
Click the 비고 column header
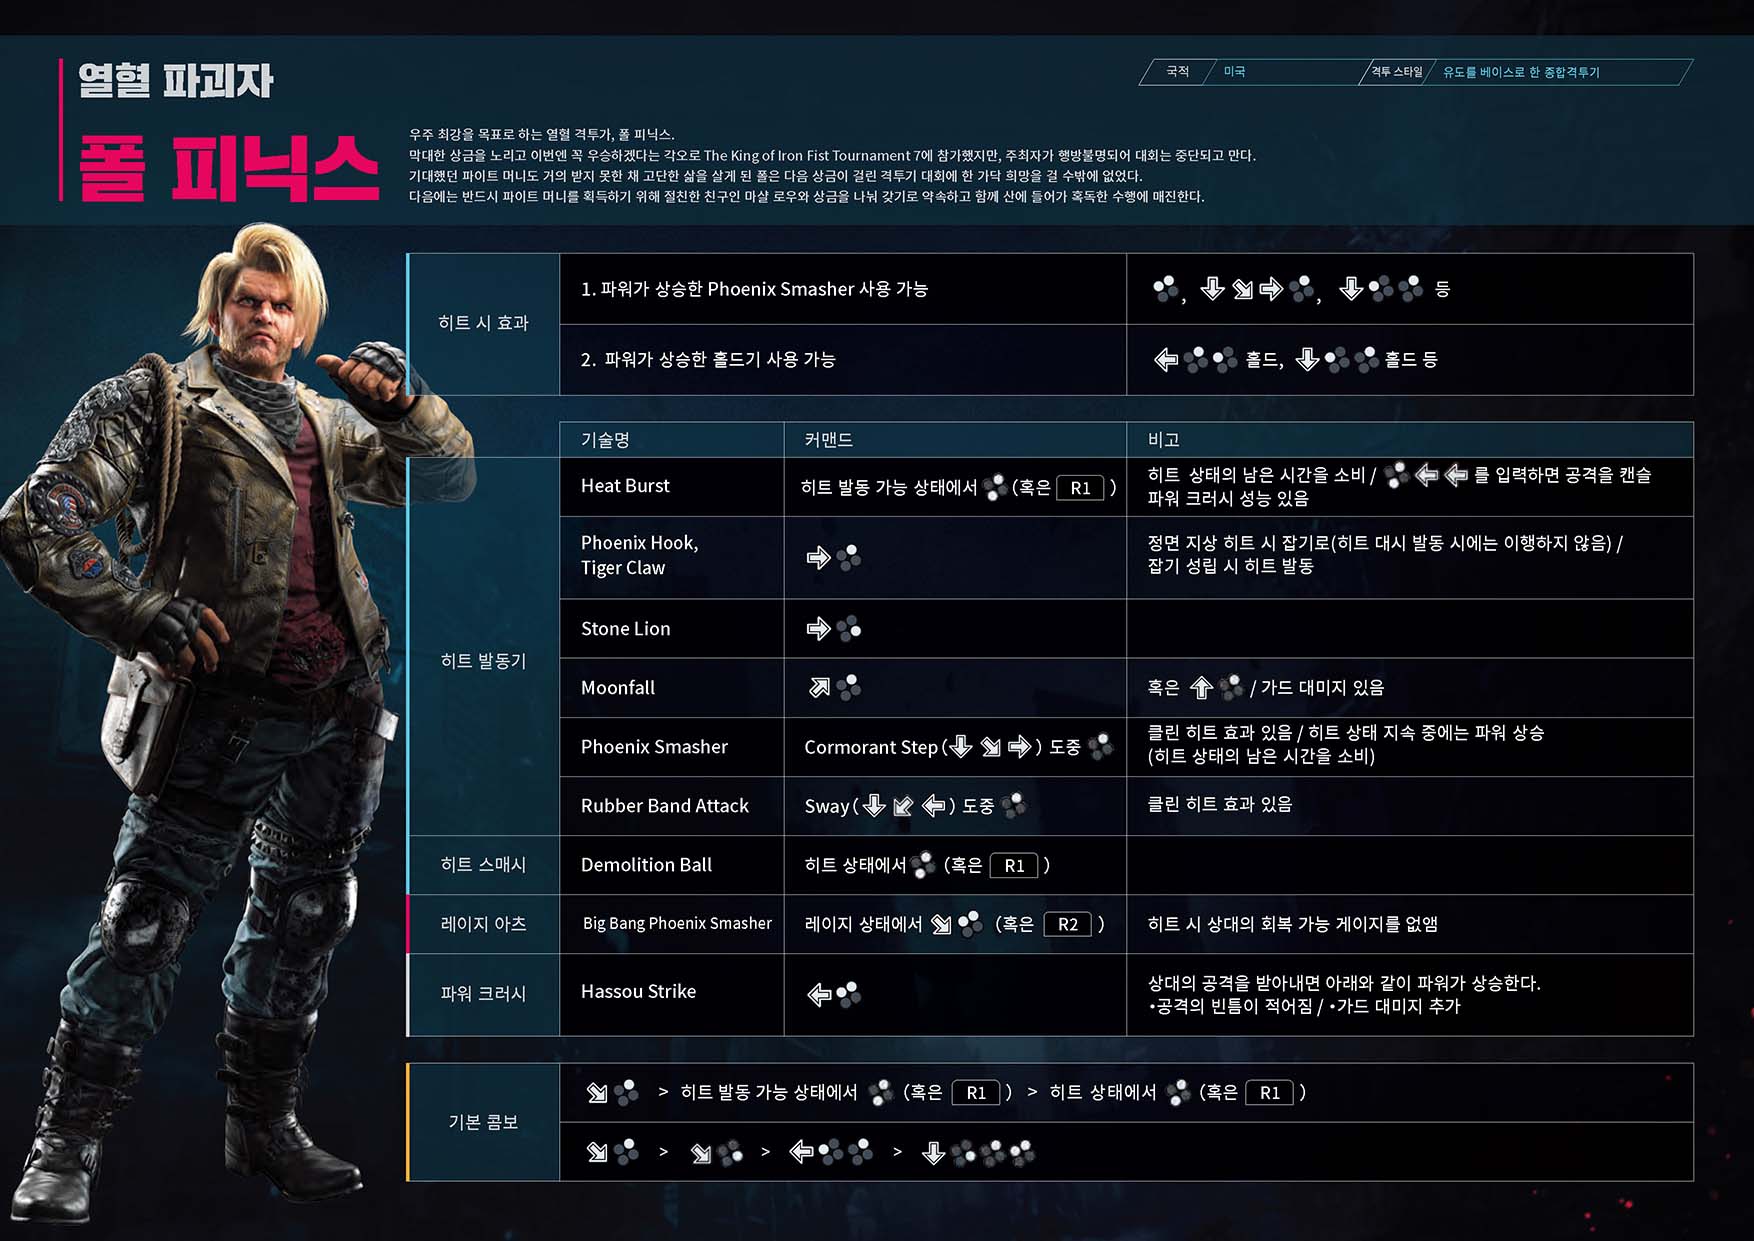click(1164, 440)
